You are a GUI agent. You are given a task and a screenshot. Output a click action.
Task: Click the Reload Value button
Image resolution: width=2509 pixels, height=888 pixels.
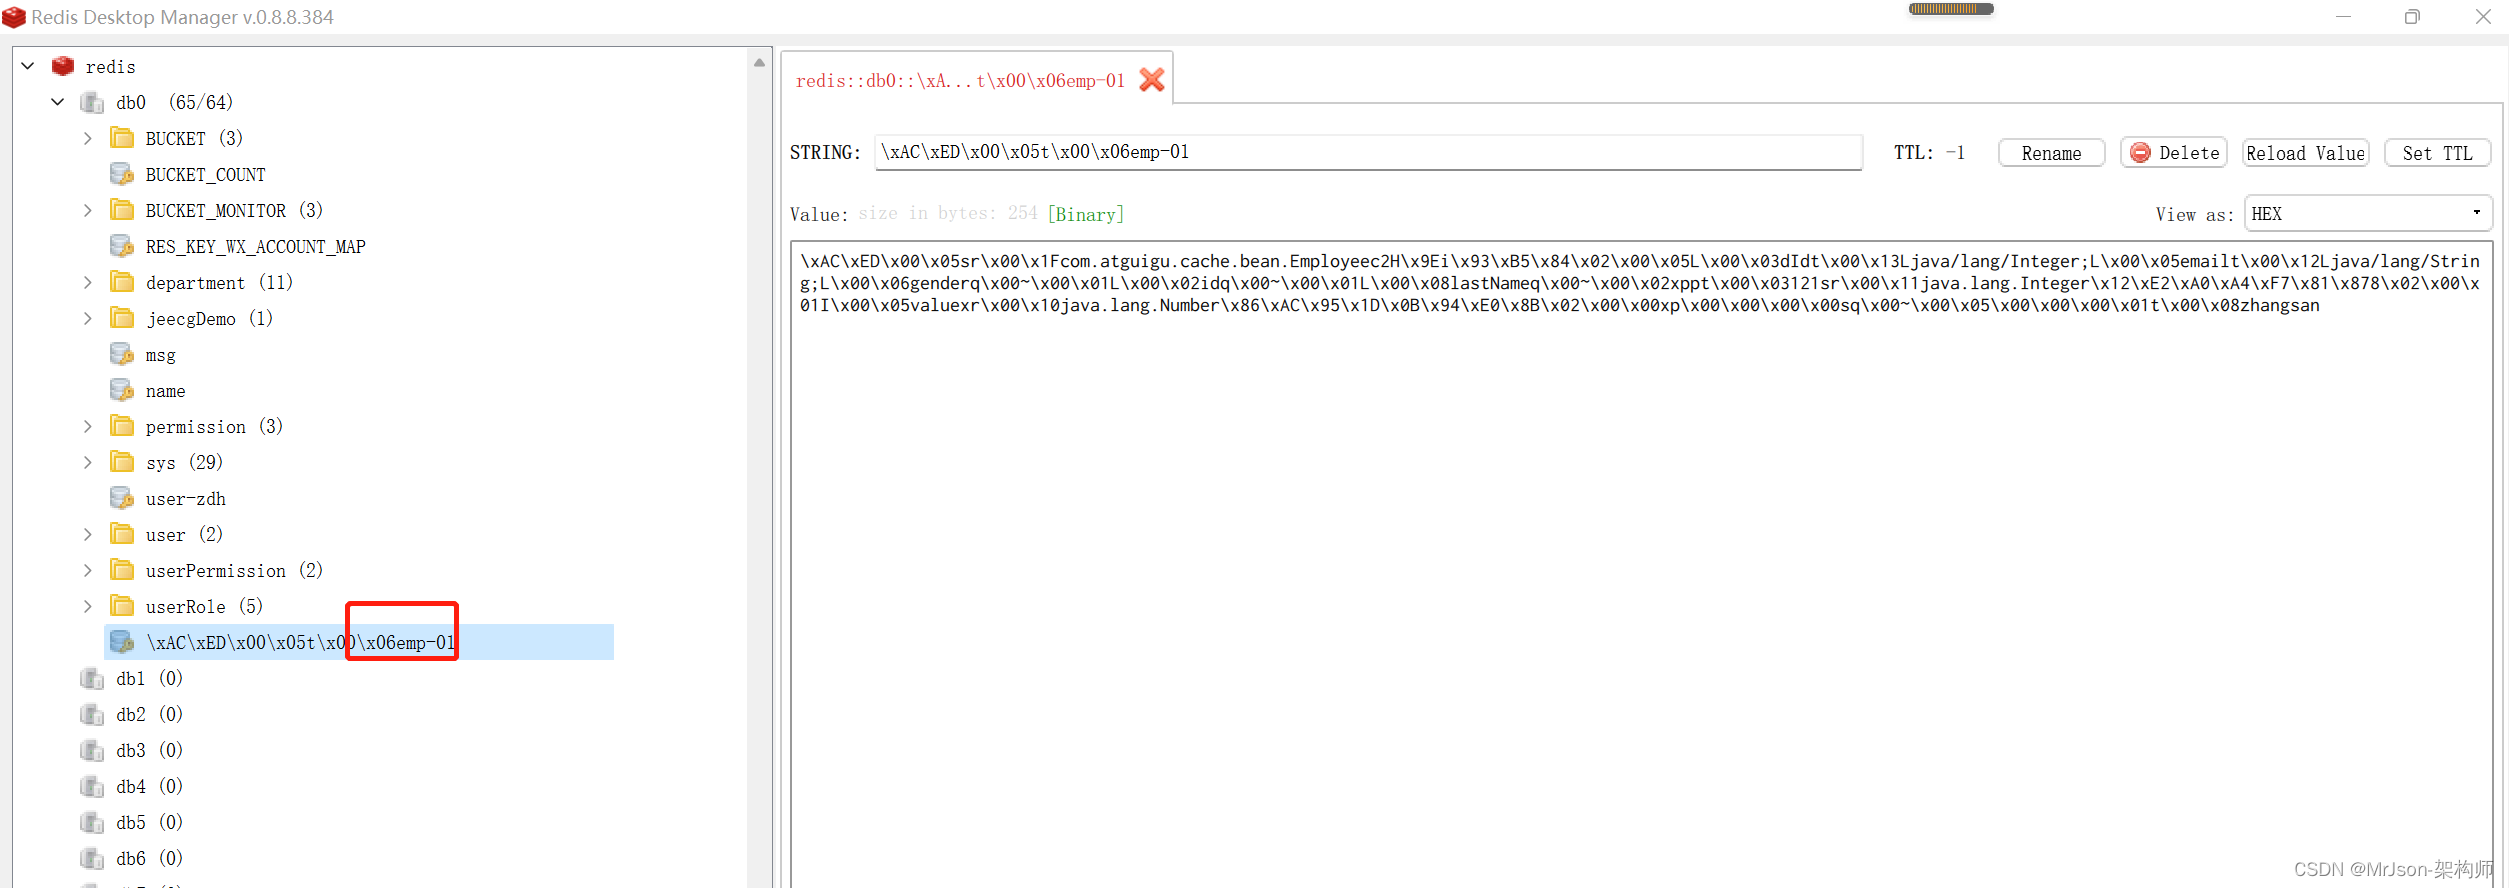[x=2305, y=153]
